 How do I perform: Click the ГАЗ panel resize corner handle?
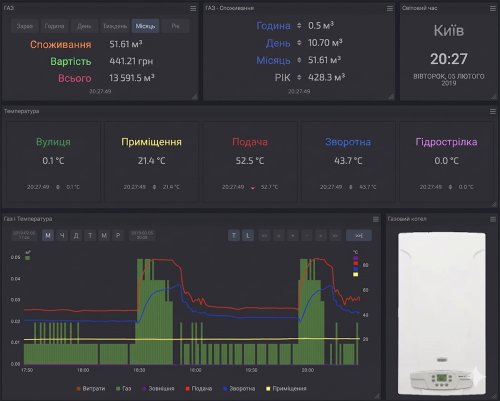[194, 96]
